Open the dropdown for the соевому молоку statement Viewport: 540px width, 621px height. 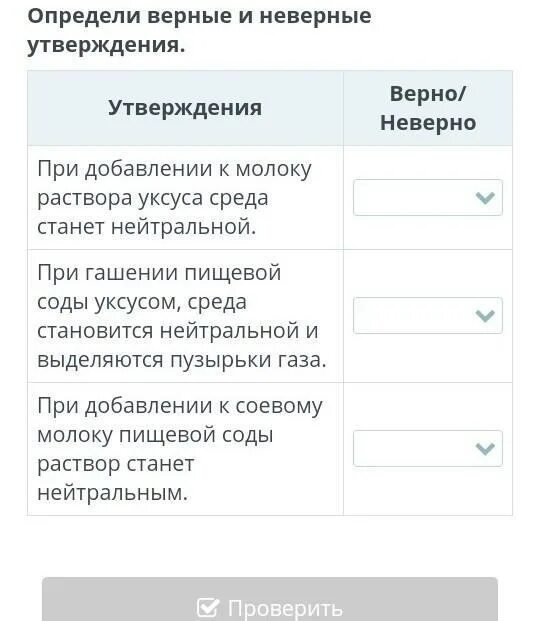[x=428, y=448]
